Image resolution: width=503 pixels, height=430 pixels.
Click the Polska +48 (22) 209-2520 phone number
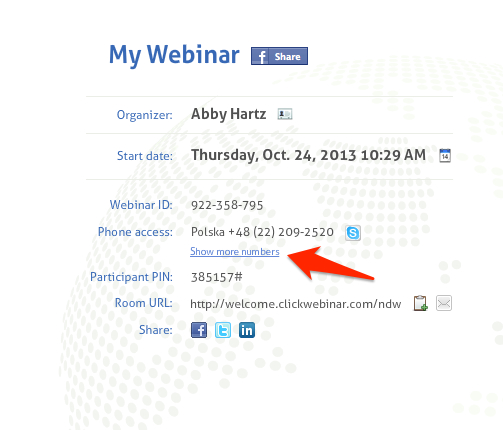(x=262, y=232)
